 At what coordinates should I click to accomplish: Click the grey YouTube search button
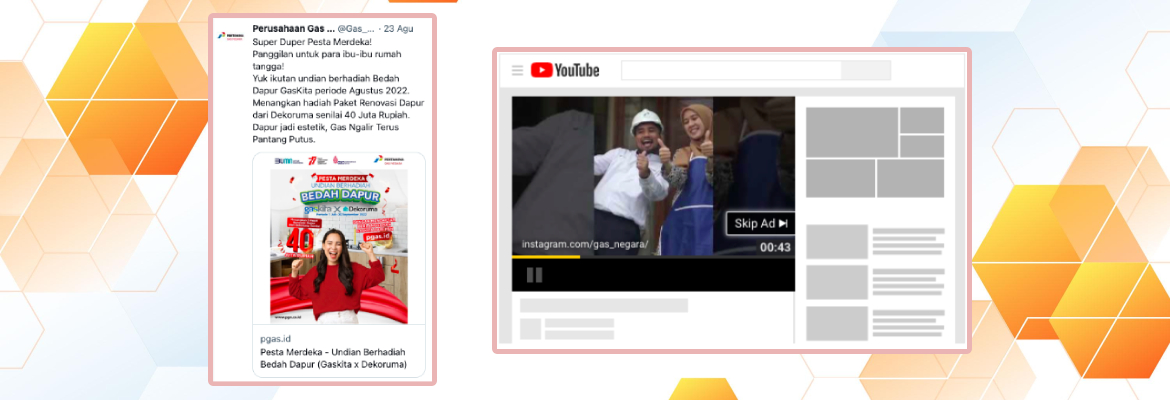coord(866,70)
